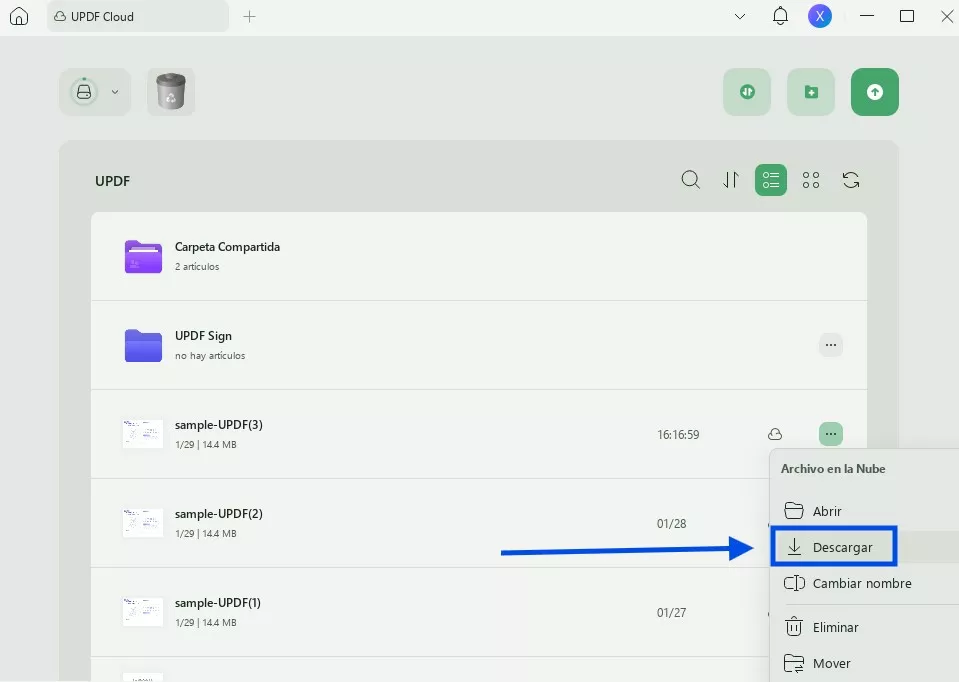Screen dimensions: 959x682
Task: Toggle more options for sample-UPDF(3)
Action: [831, 434]
